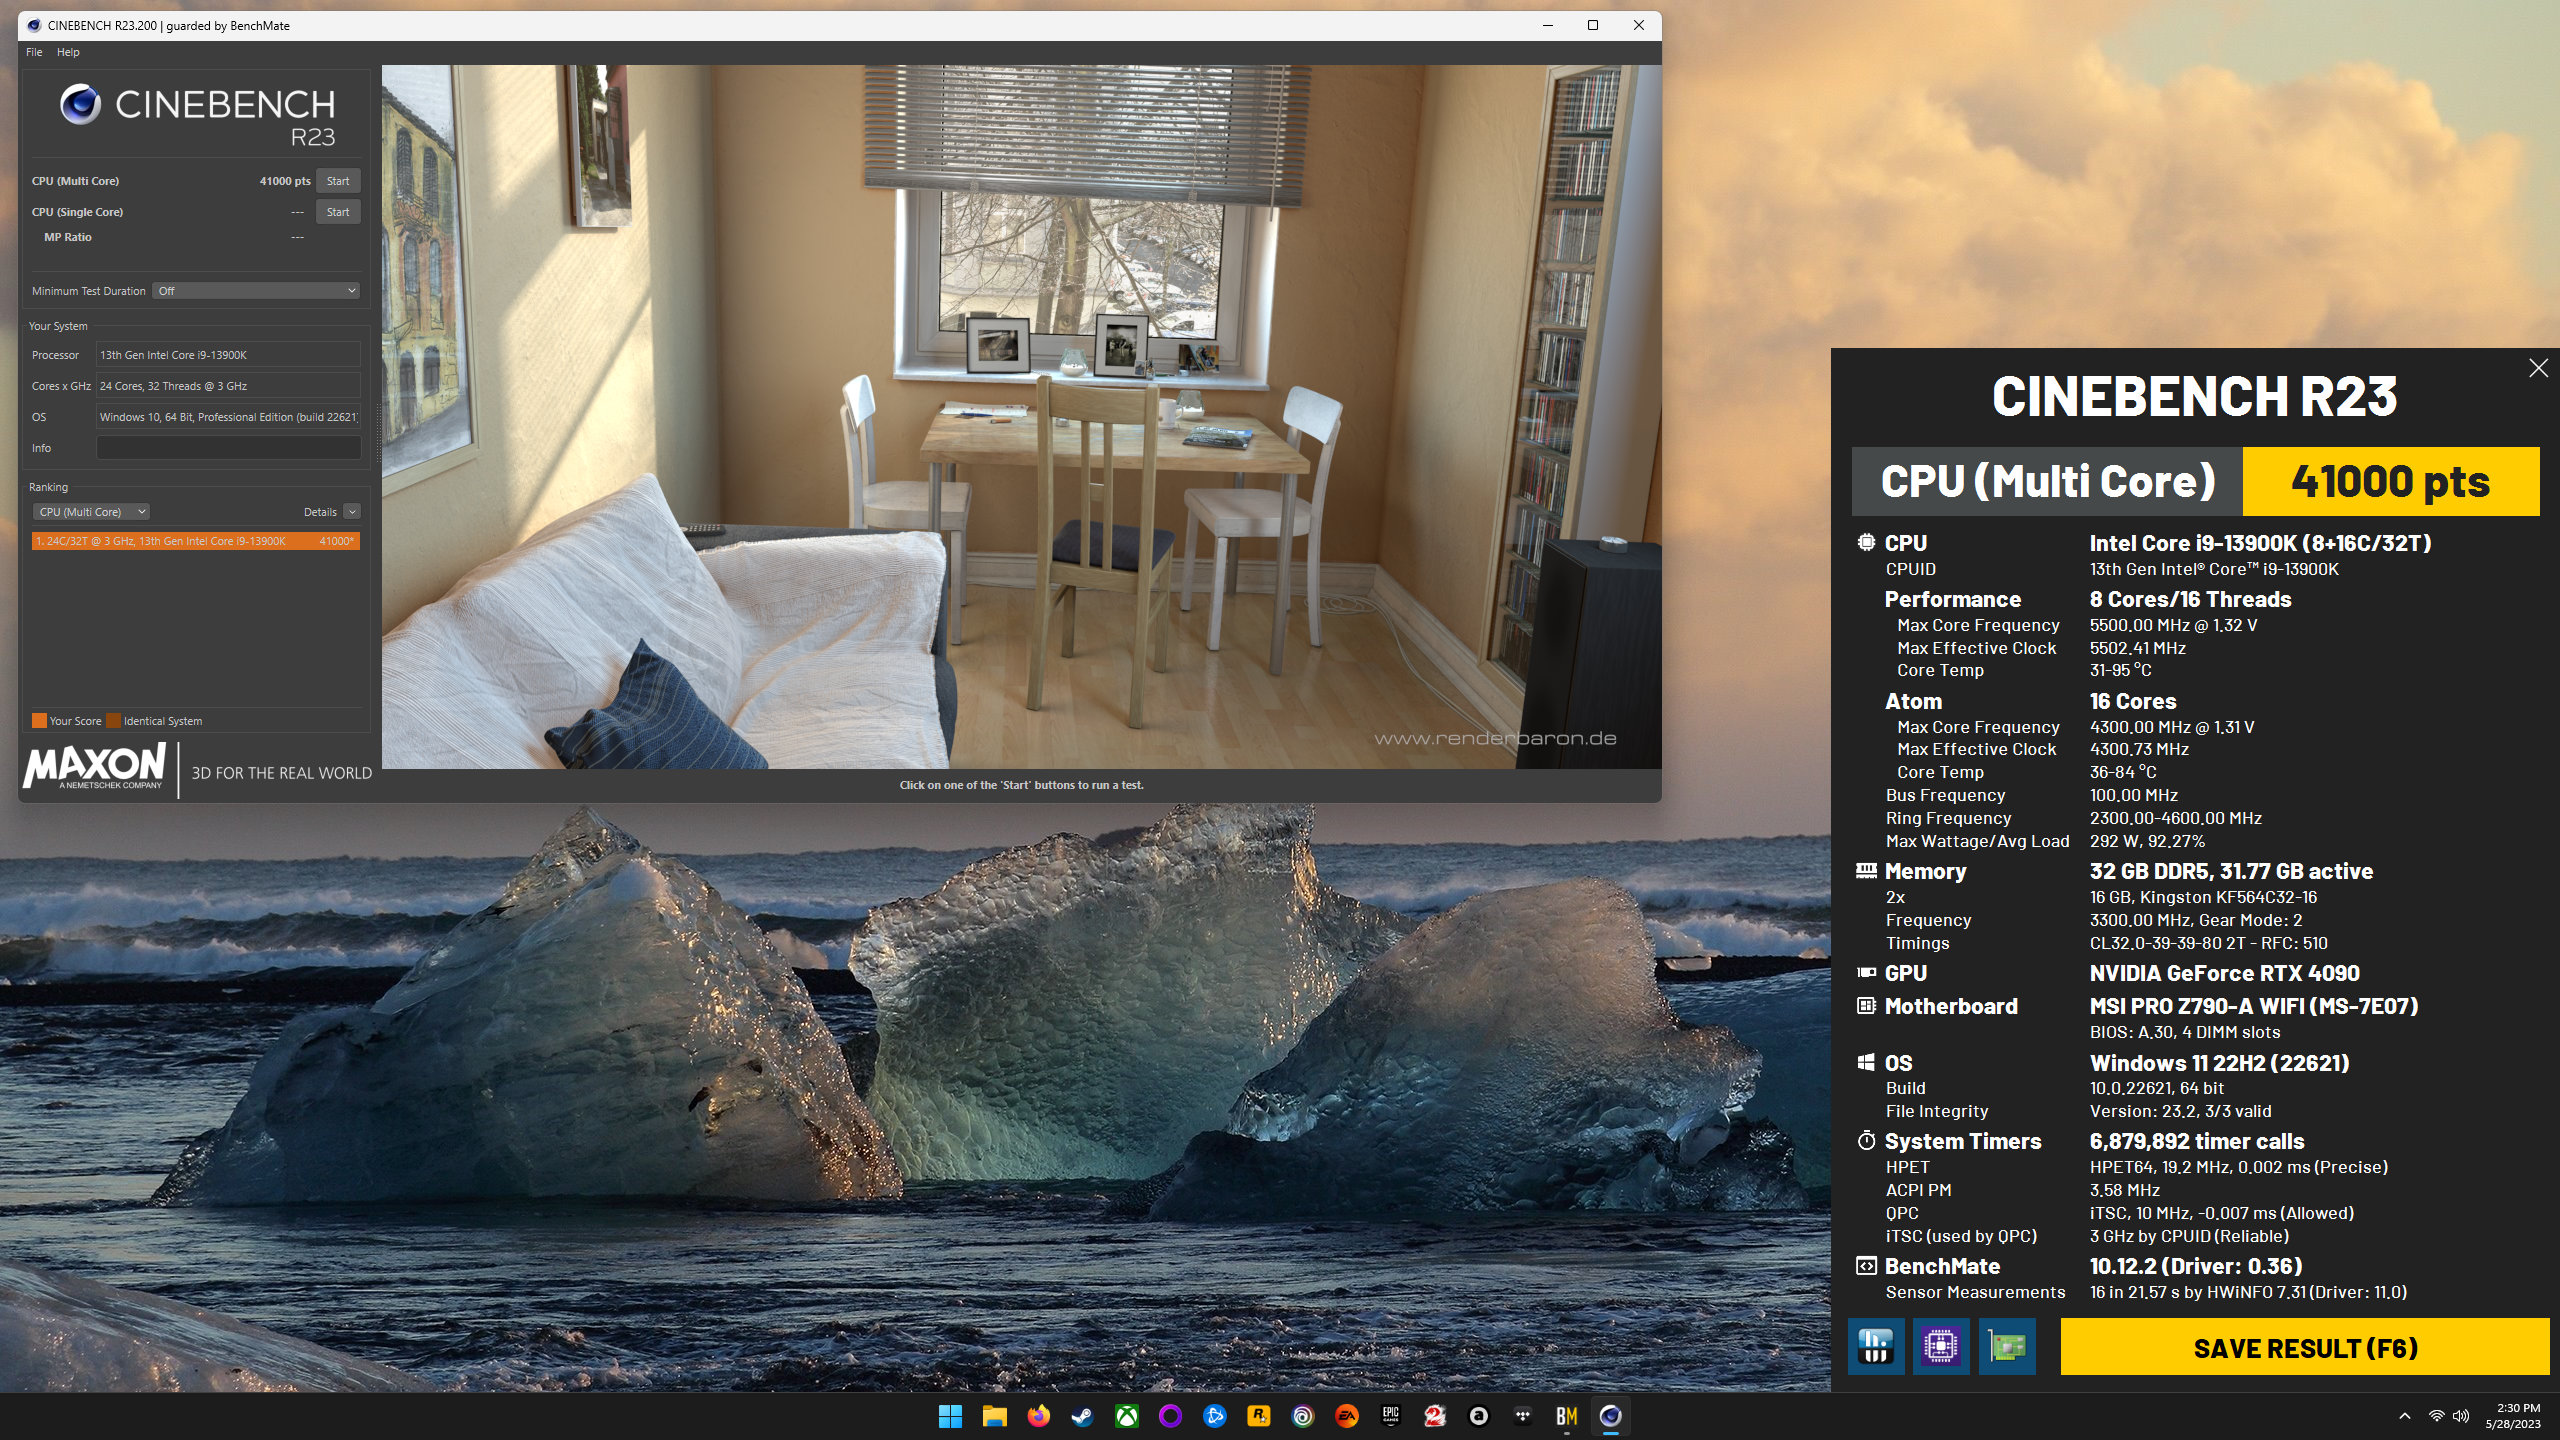
Task: Click the System Timers clock icon
Action: point(1866,1140)
